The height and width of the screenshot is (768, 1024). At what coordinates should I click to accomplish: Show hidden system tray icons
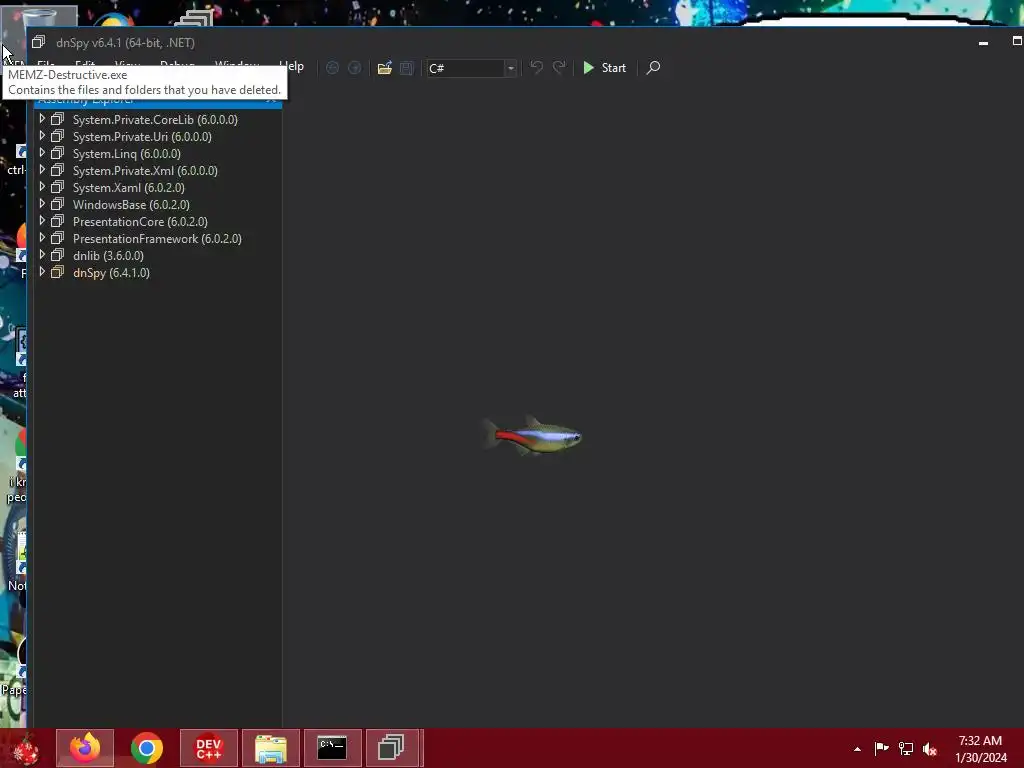[857, 749]
